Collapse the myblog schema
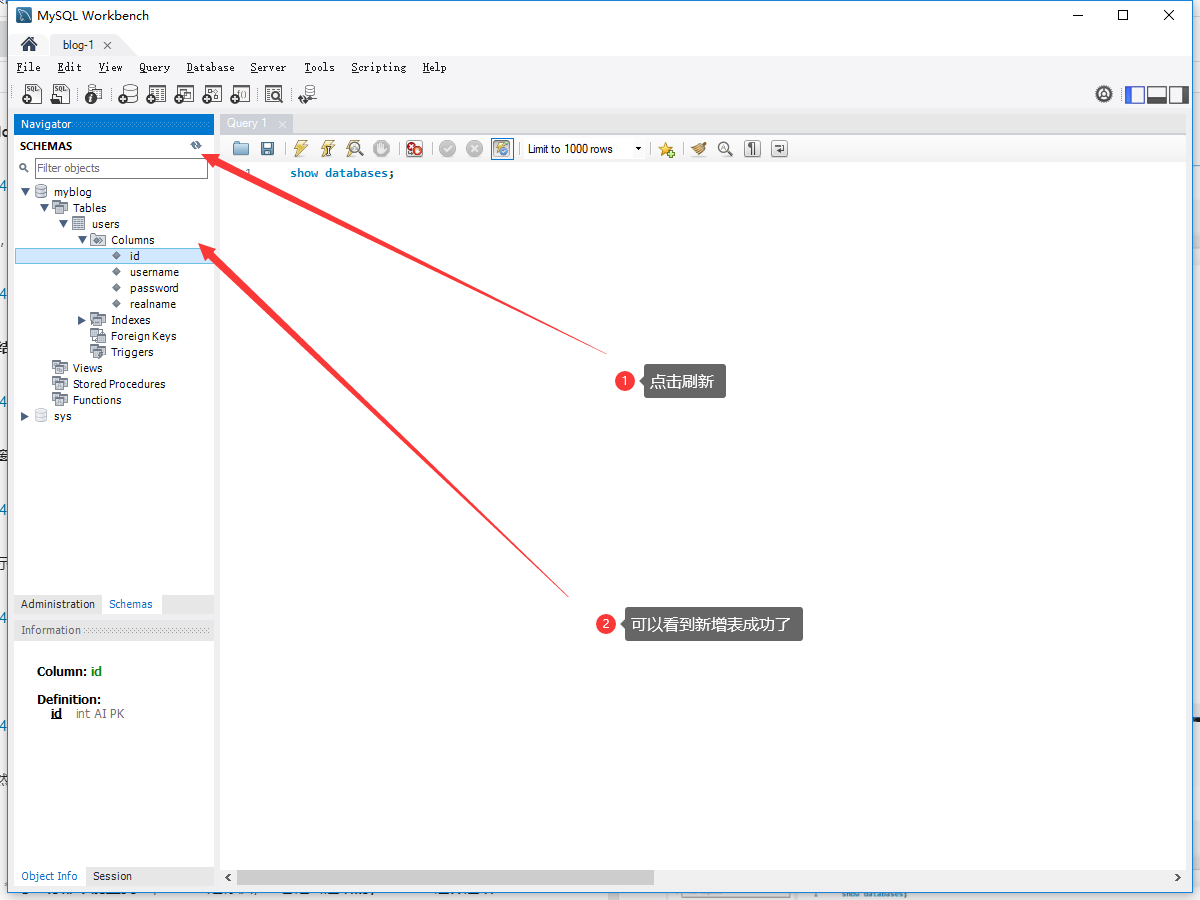The image size is (1200, 900). point(26,192)
